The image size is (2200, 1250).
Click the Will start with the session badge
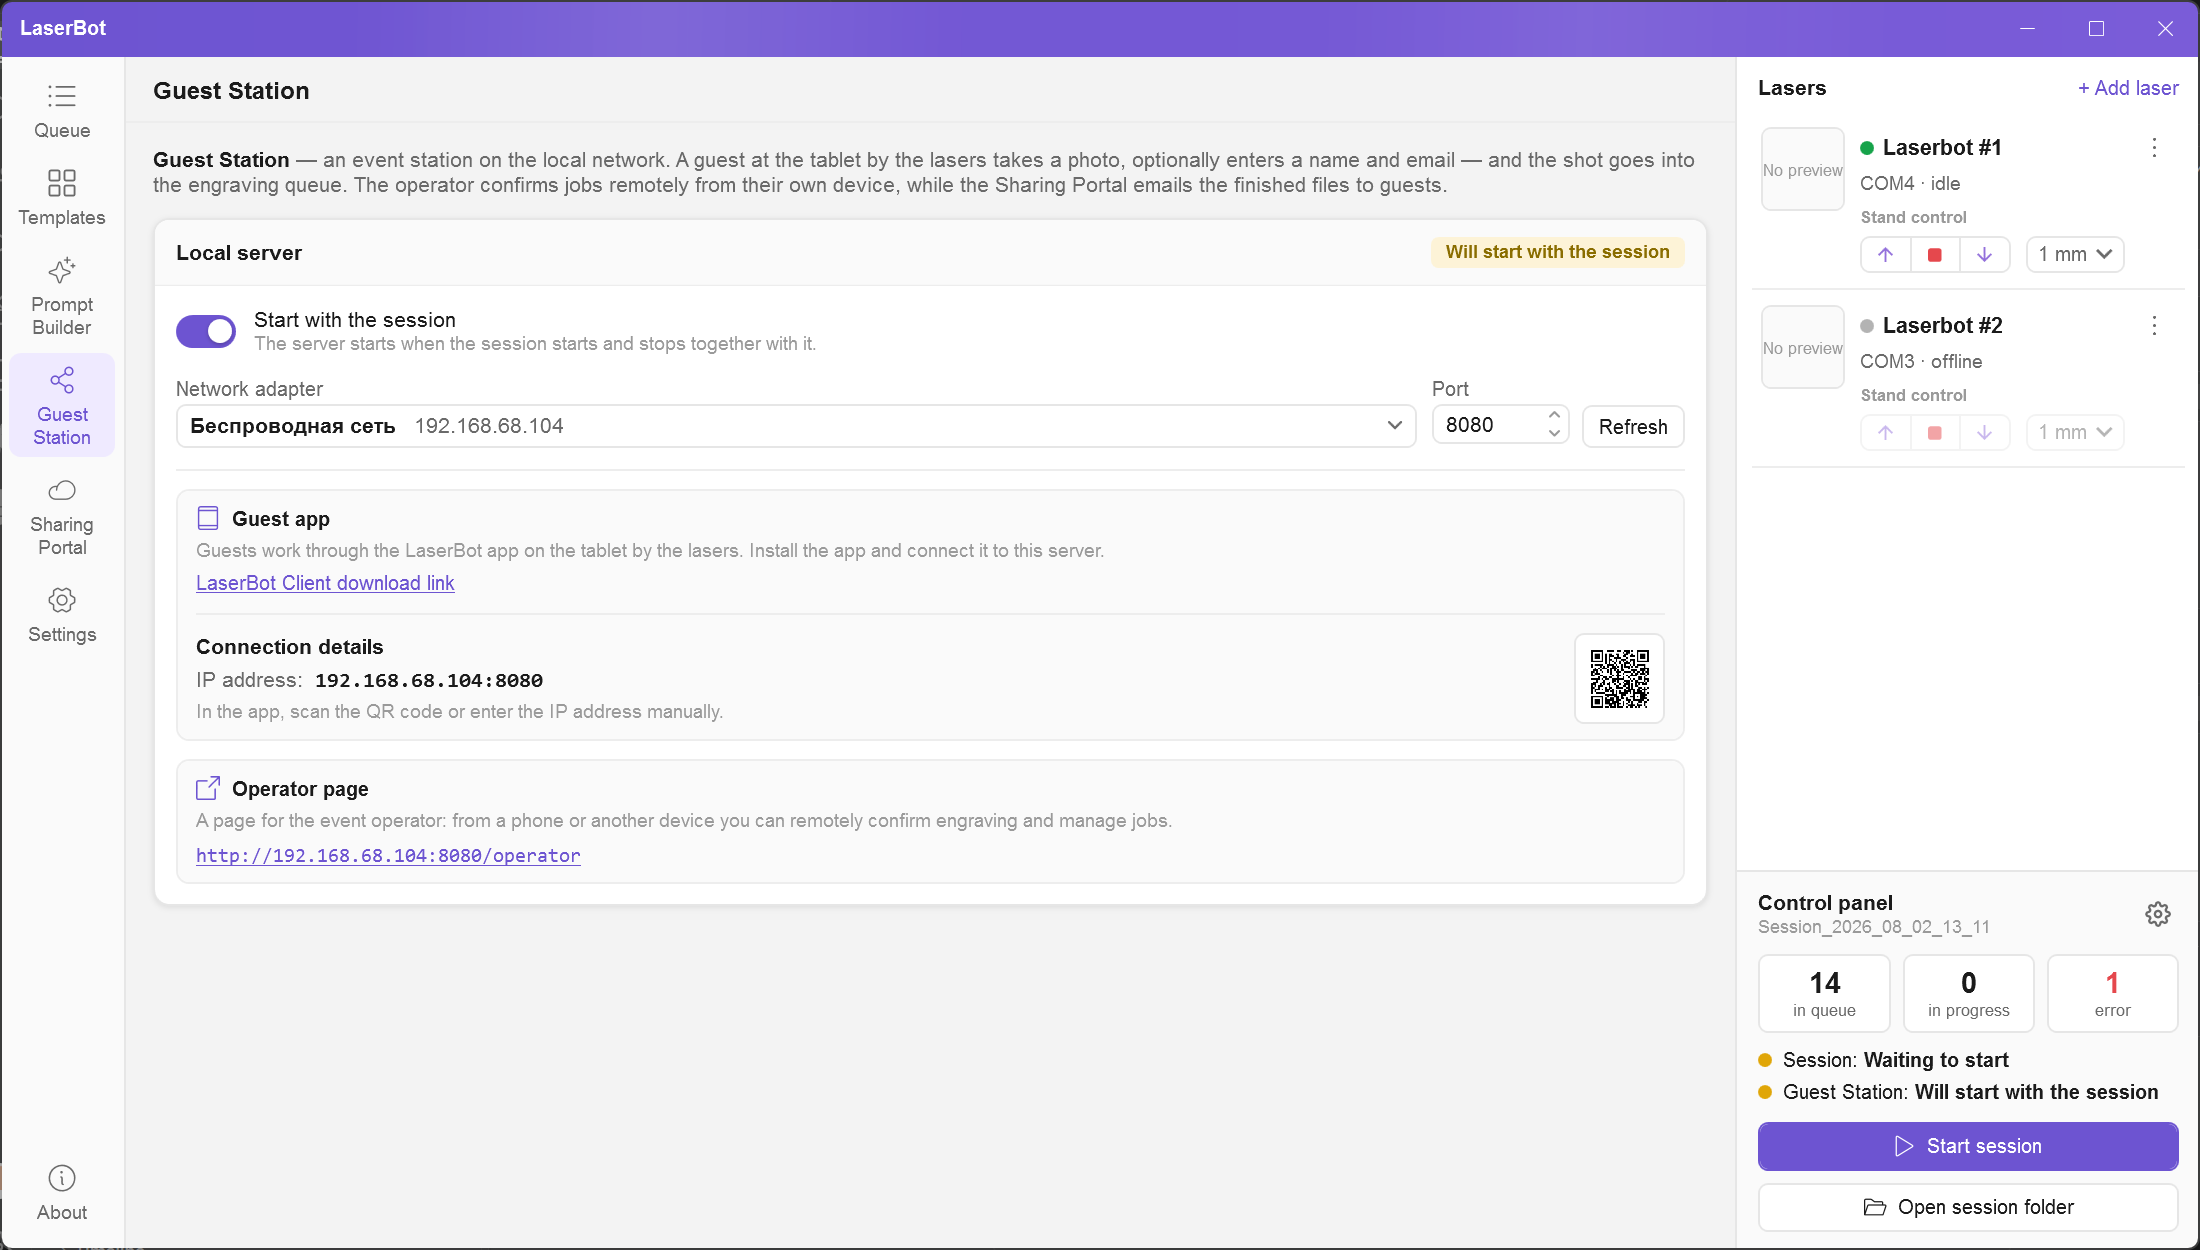[1557, 252]
